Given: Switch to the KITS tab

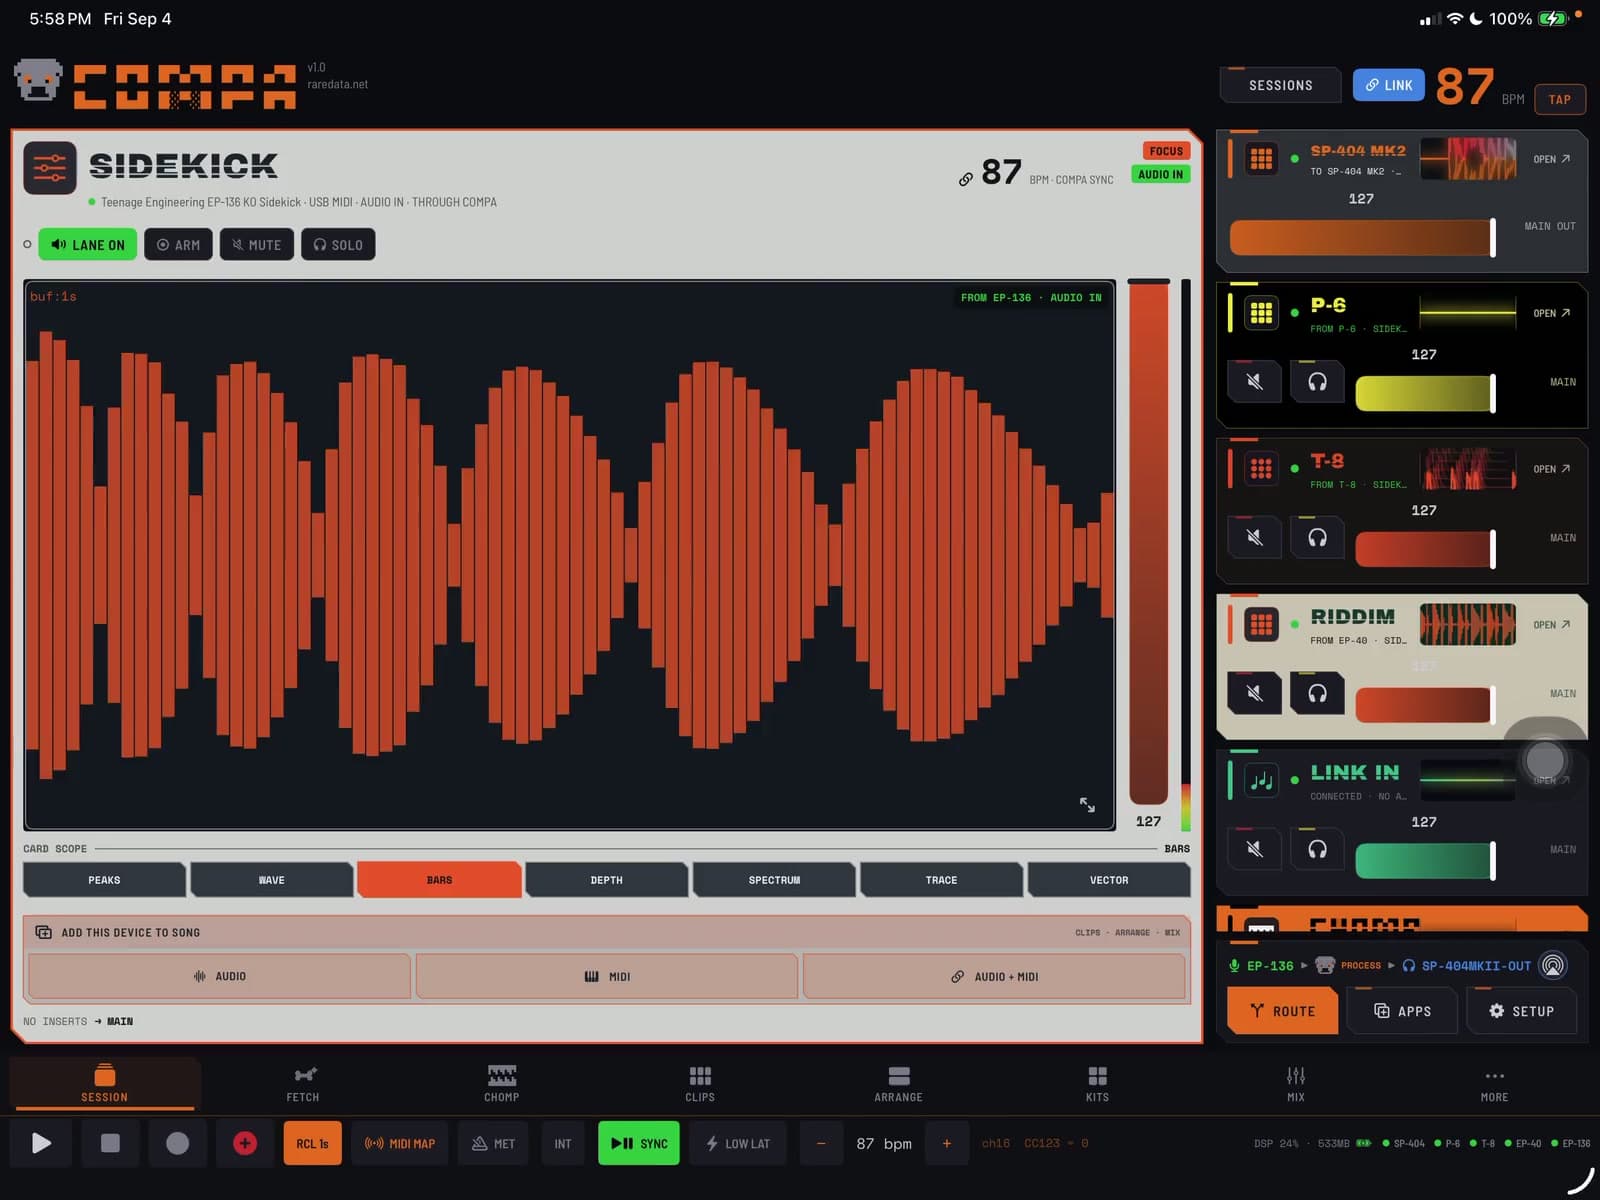Looking at the screenshot, I should 1097,1084.
